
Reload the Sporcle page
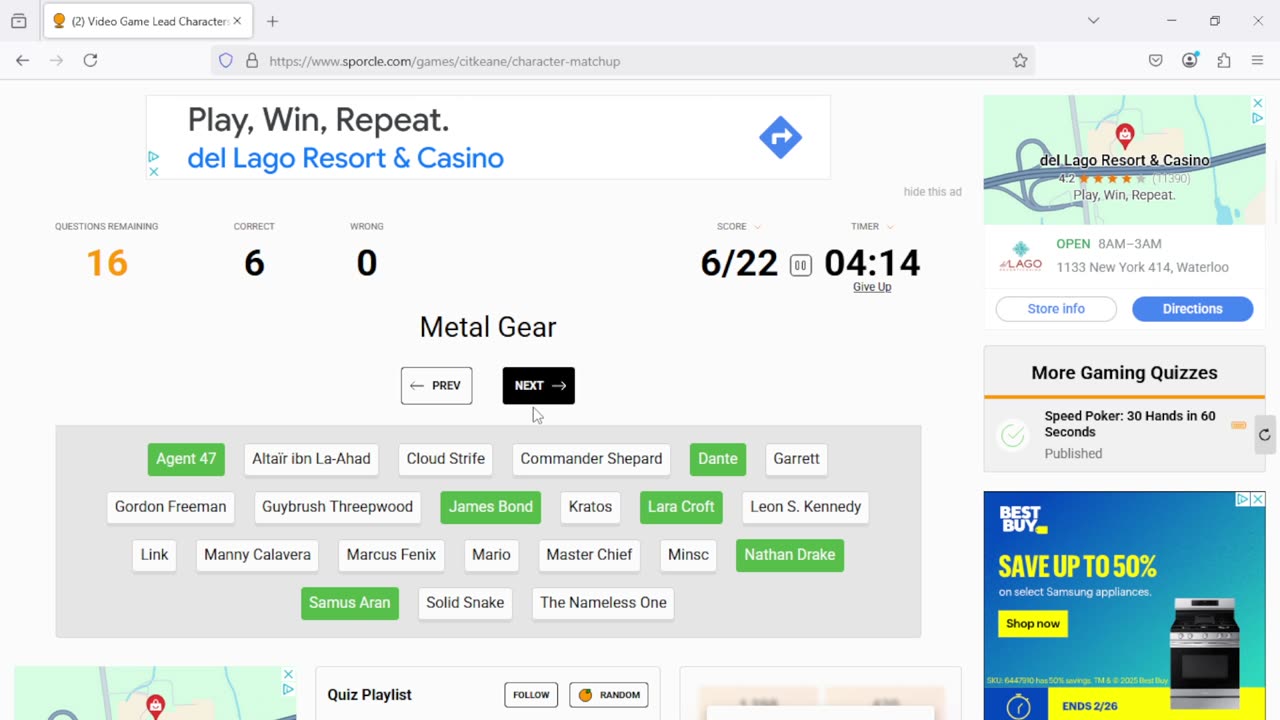pos(90,61)
